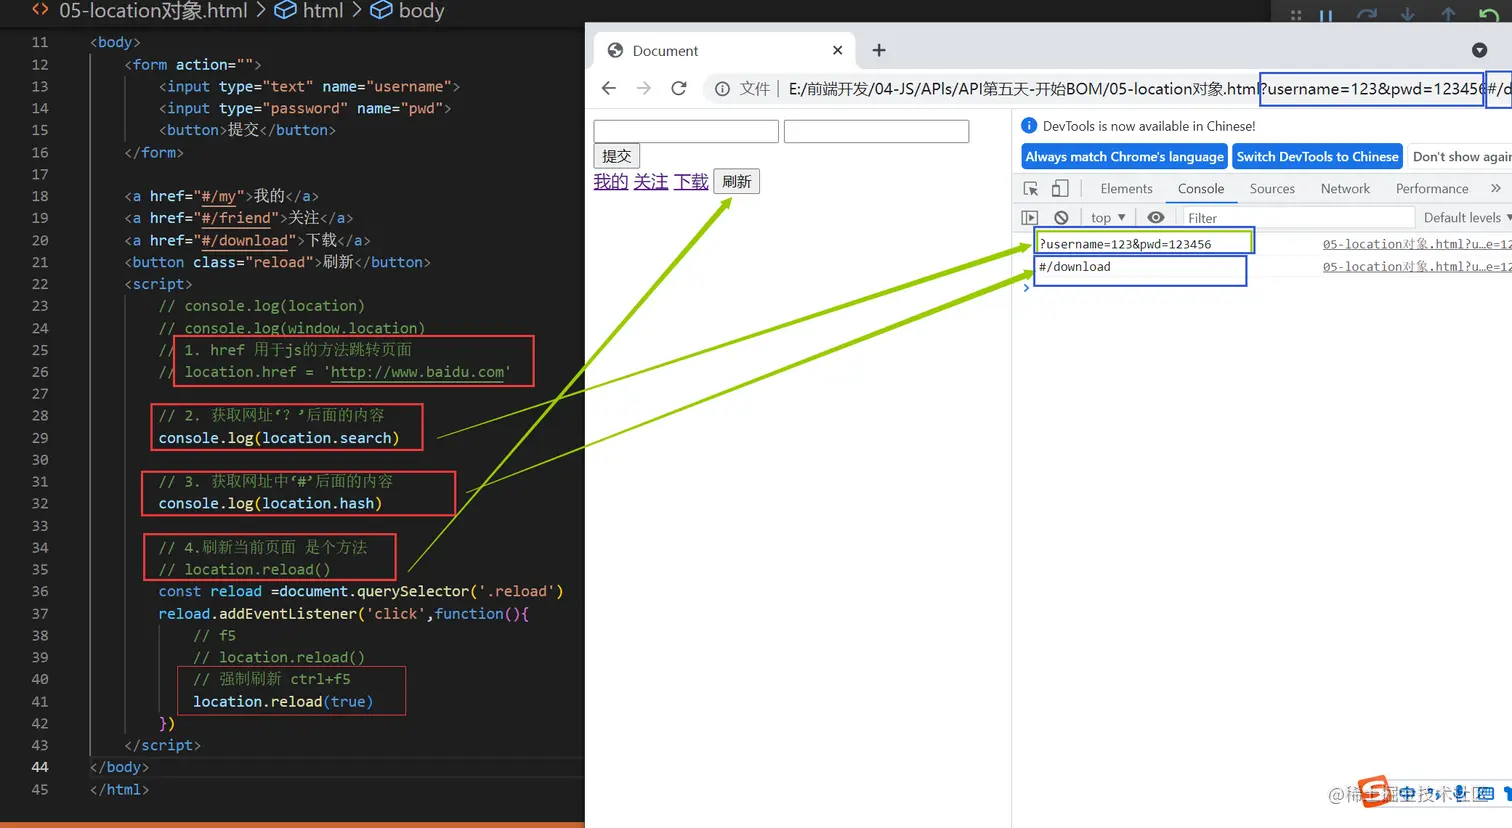Viewport: 1512px width, 828px height.
Task: Close the Document browser tab
Action: point(837,50)
